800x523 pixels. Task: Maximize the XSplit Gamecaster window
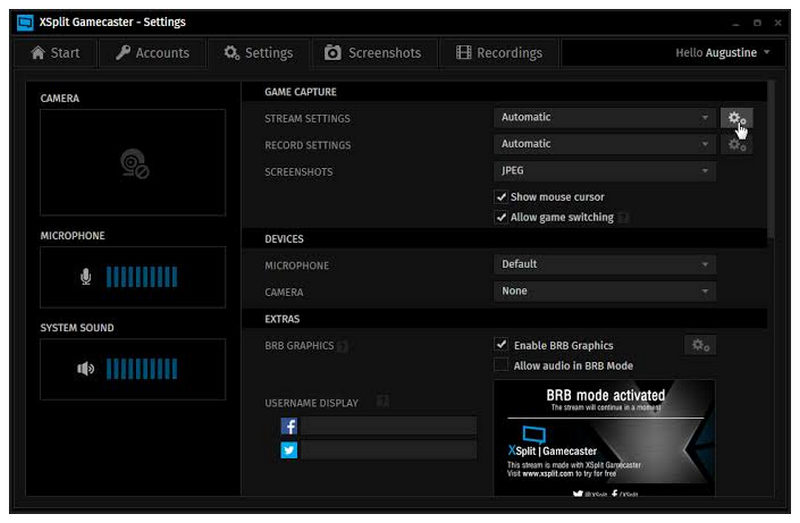pos(757,23)
